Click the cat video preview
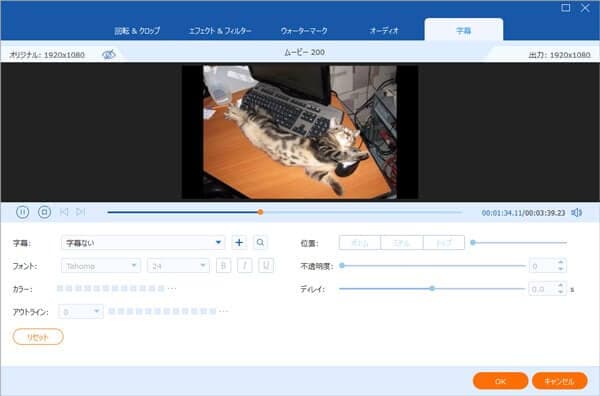The image size is (600, 396). pyautogui.click(x=300, y=132)
